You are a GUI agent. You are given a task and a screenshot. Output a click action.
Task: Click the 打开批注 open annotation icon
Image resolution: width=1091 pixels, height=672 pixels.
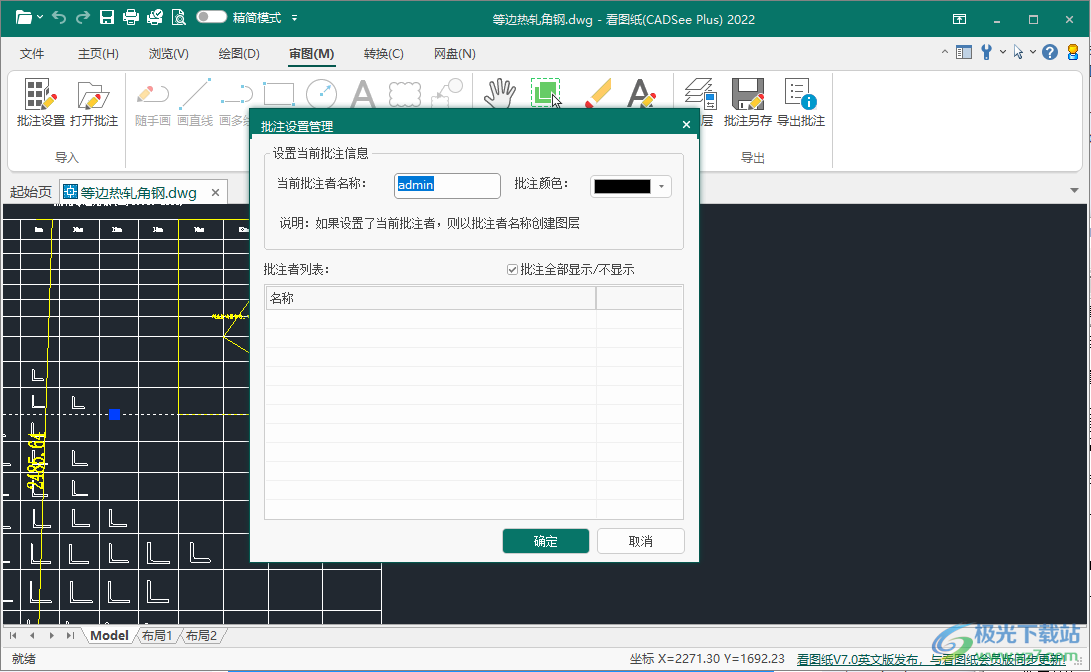coord(94,102)
